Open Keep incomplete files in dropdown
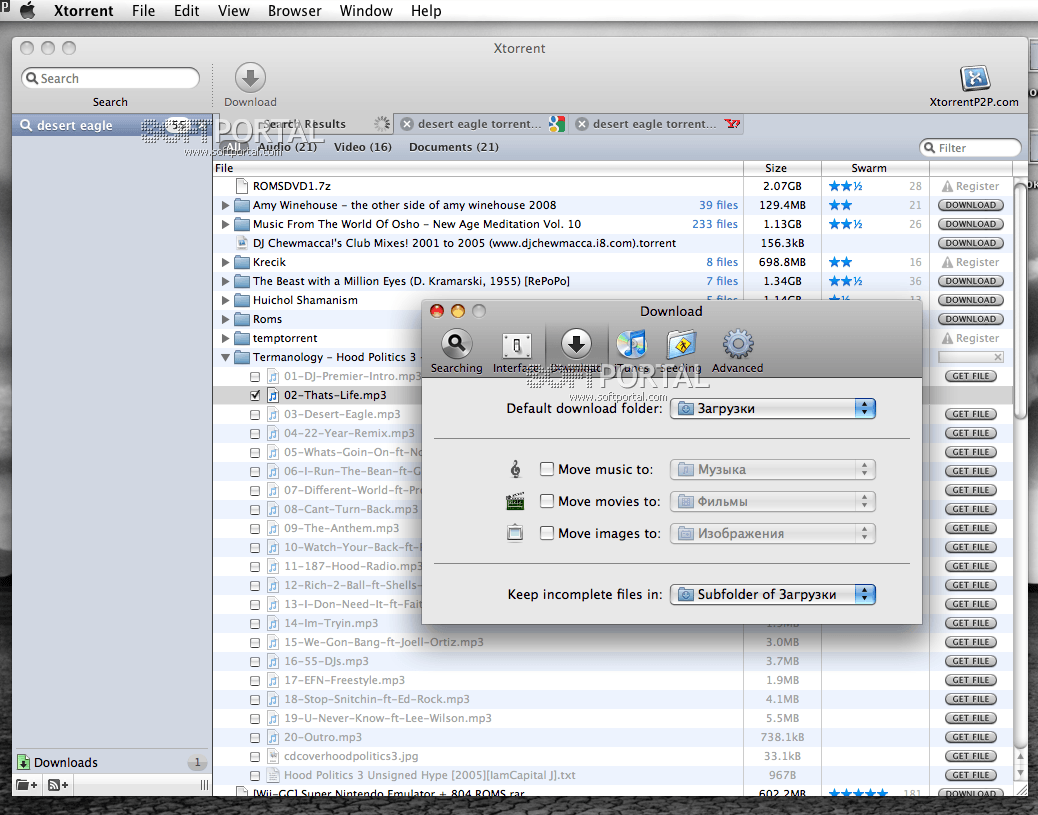Screen dimensions: 1038x815 coord(773,594)
